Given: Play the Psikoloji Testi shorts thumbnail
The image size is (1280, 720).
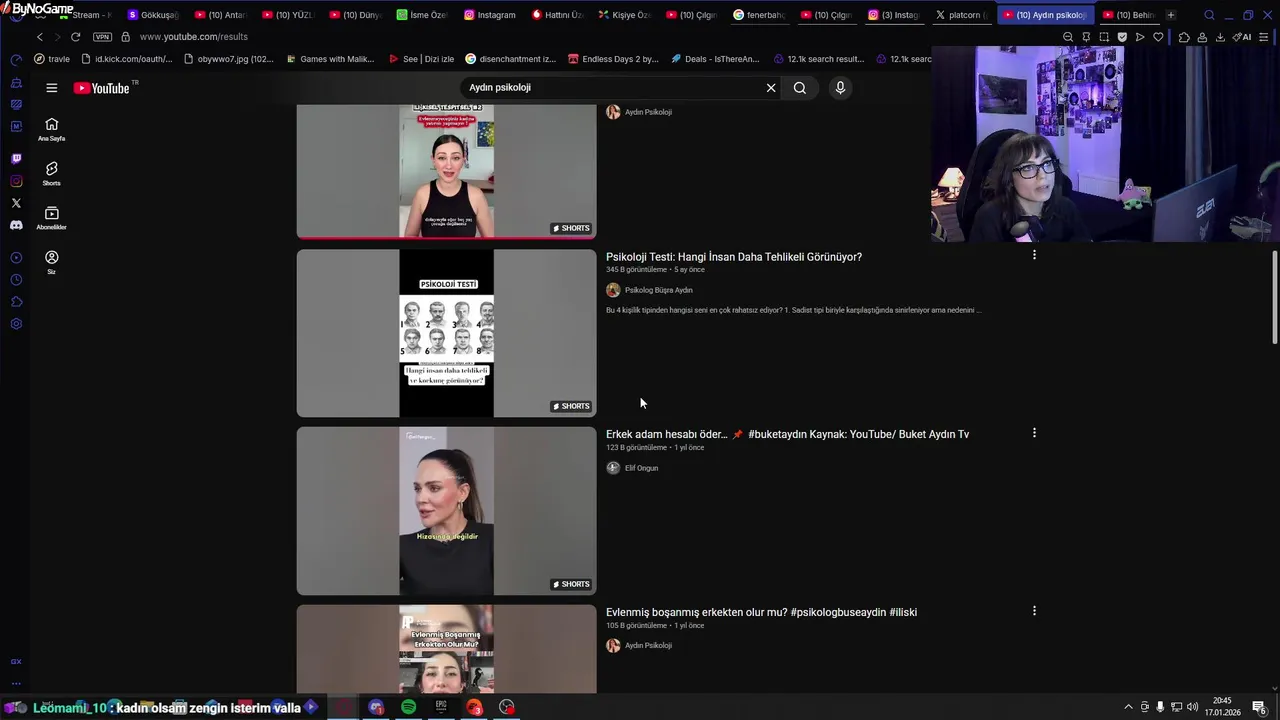Looking at the screenshot, I should [446, 333].
